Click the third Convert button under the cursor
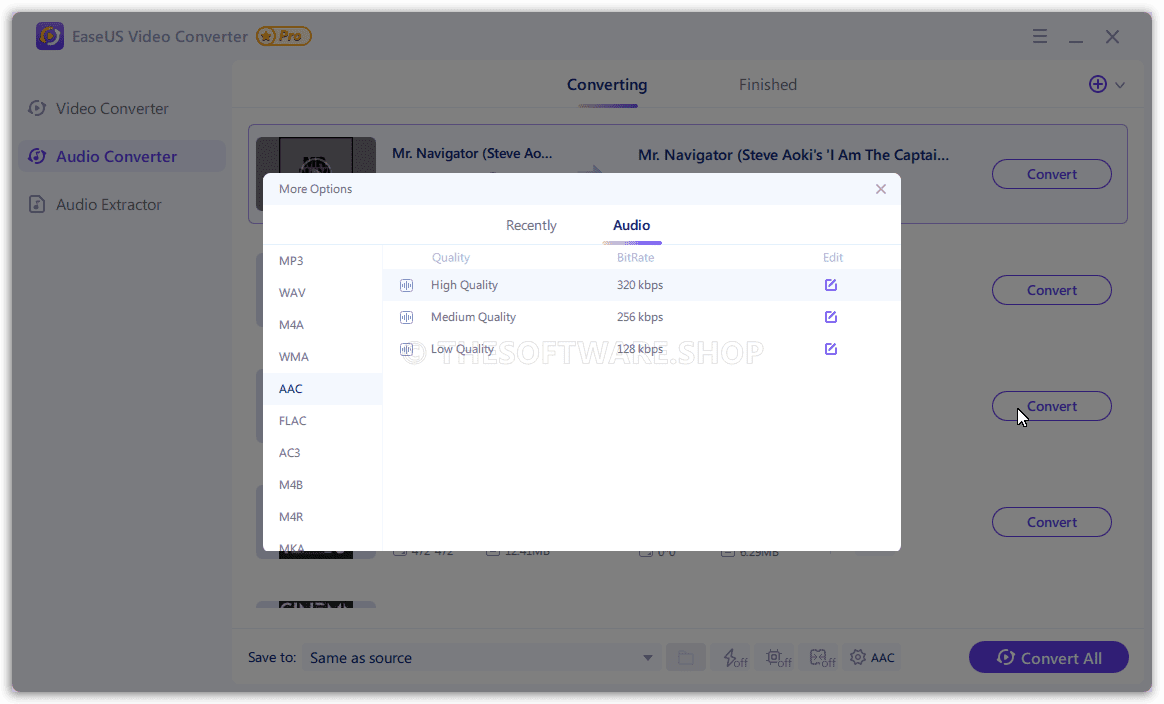This screenshot has width=1164, height=704. click(x=1051, y=406)
